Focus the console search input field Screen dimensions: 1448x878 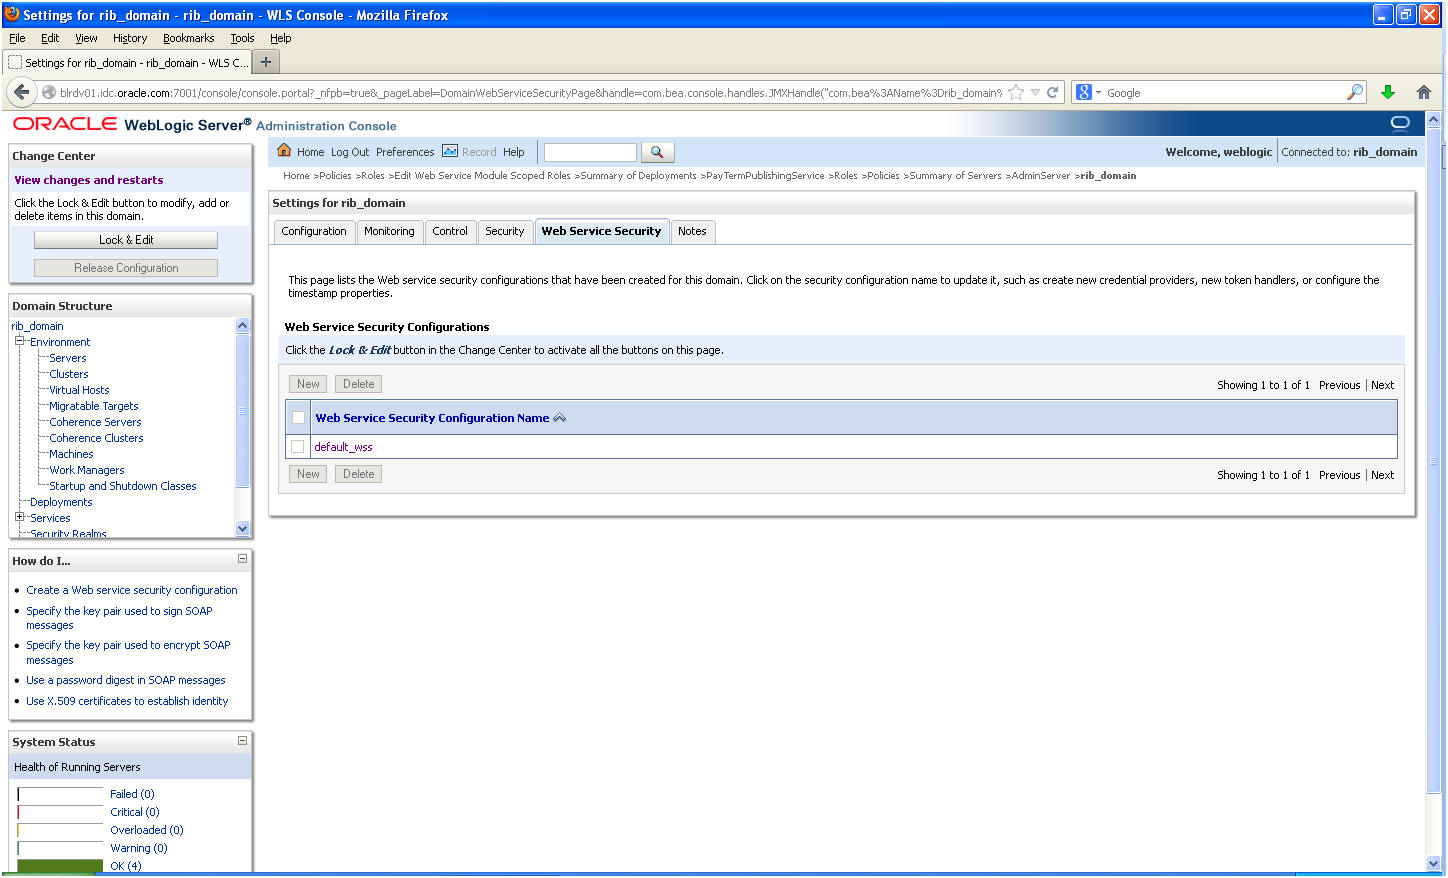(590, 152)
